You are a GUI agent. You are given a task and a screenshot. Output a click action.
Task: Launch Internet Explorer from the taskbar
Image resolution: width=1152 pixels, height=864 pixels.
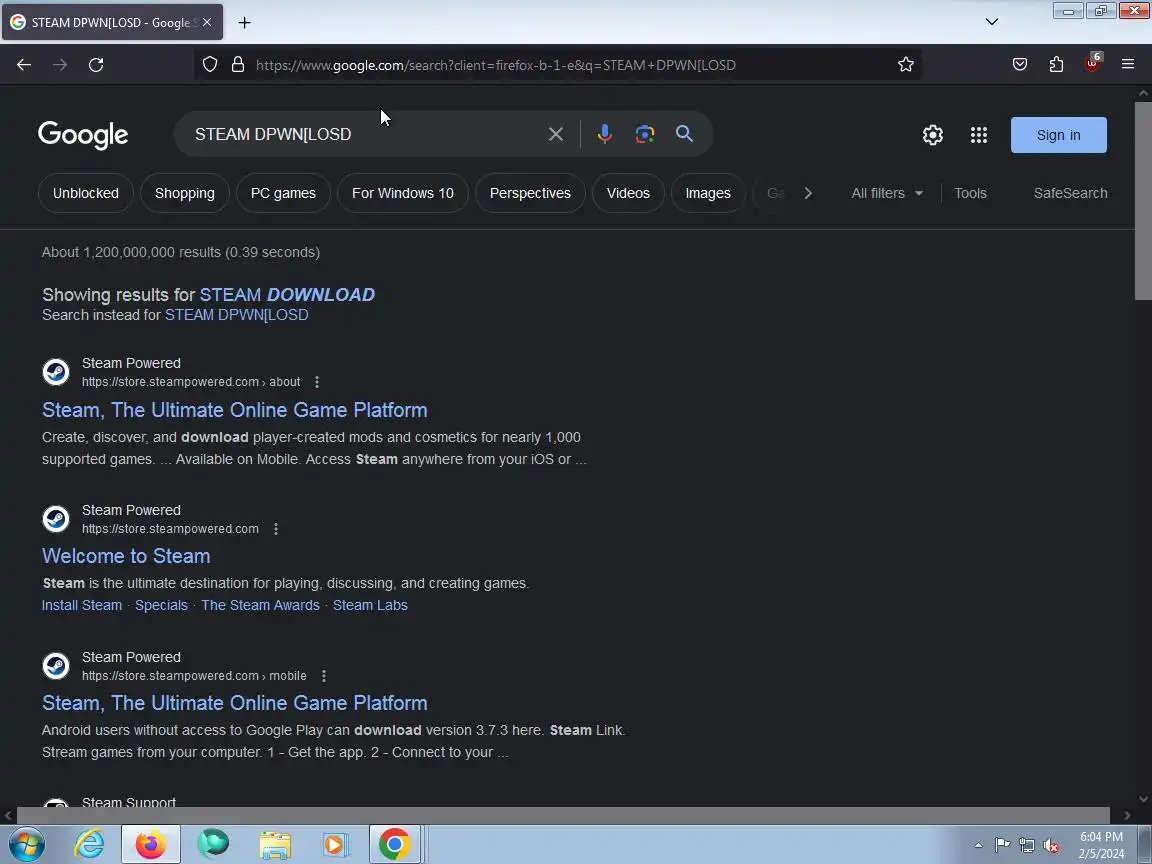click(90, 845)
